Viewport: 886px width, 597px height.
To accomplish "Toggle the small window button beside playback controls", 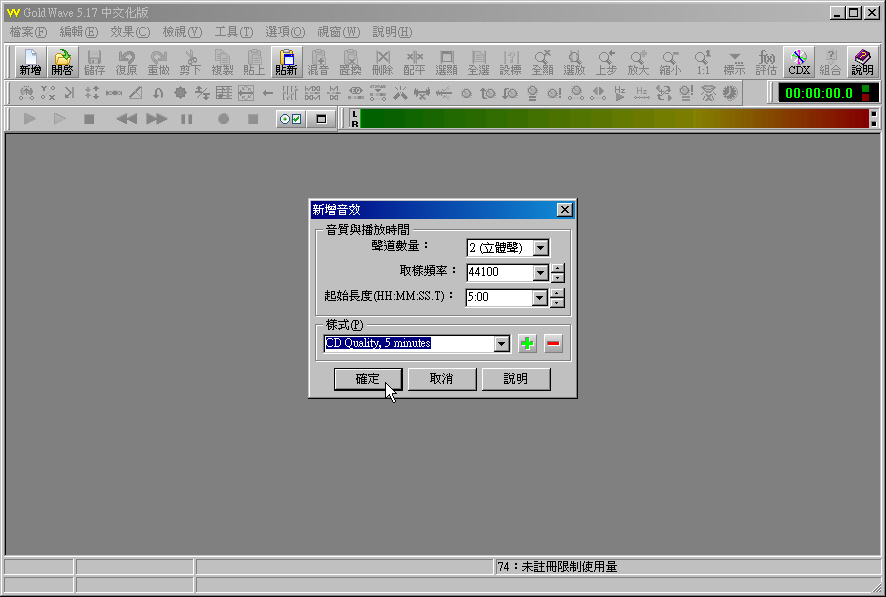I will point(321,119).
